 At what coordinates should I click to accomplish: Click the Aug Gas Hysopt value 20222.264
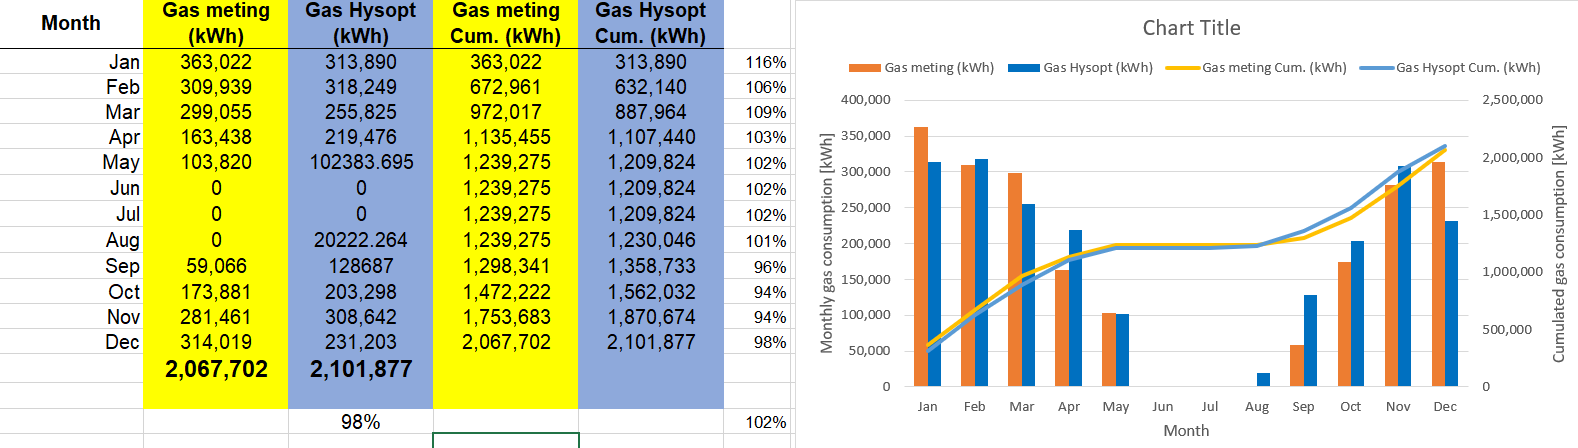pos(361,240)
